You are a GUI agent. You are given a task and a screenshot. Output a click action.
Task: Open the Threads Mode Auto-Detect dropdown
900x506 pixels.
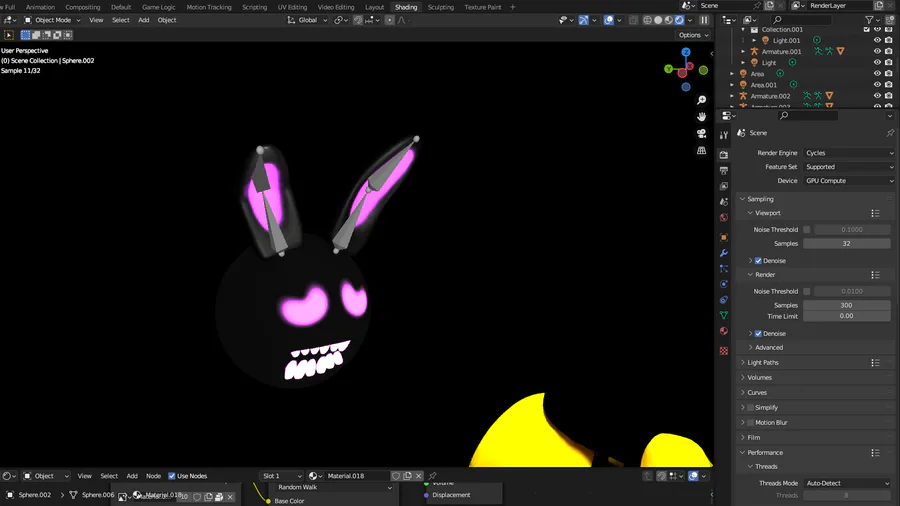[x=849, y=483]
